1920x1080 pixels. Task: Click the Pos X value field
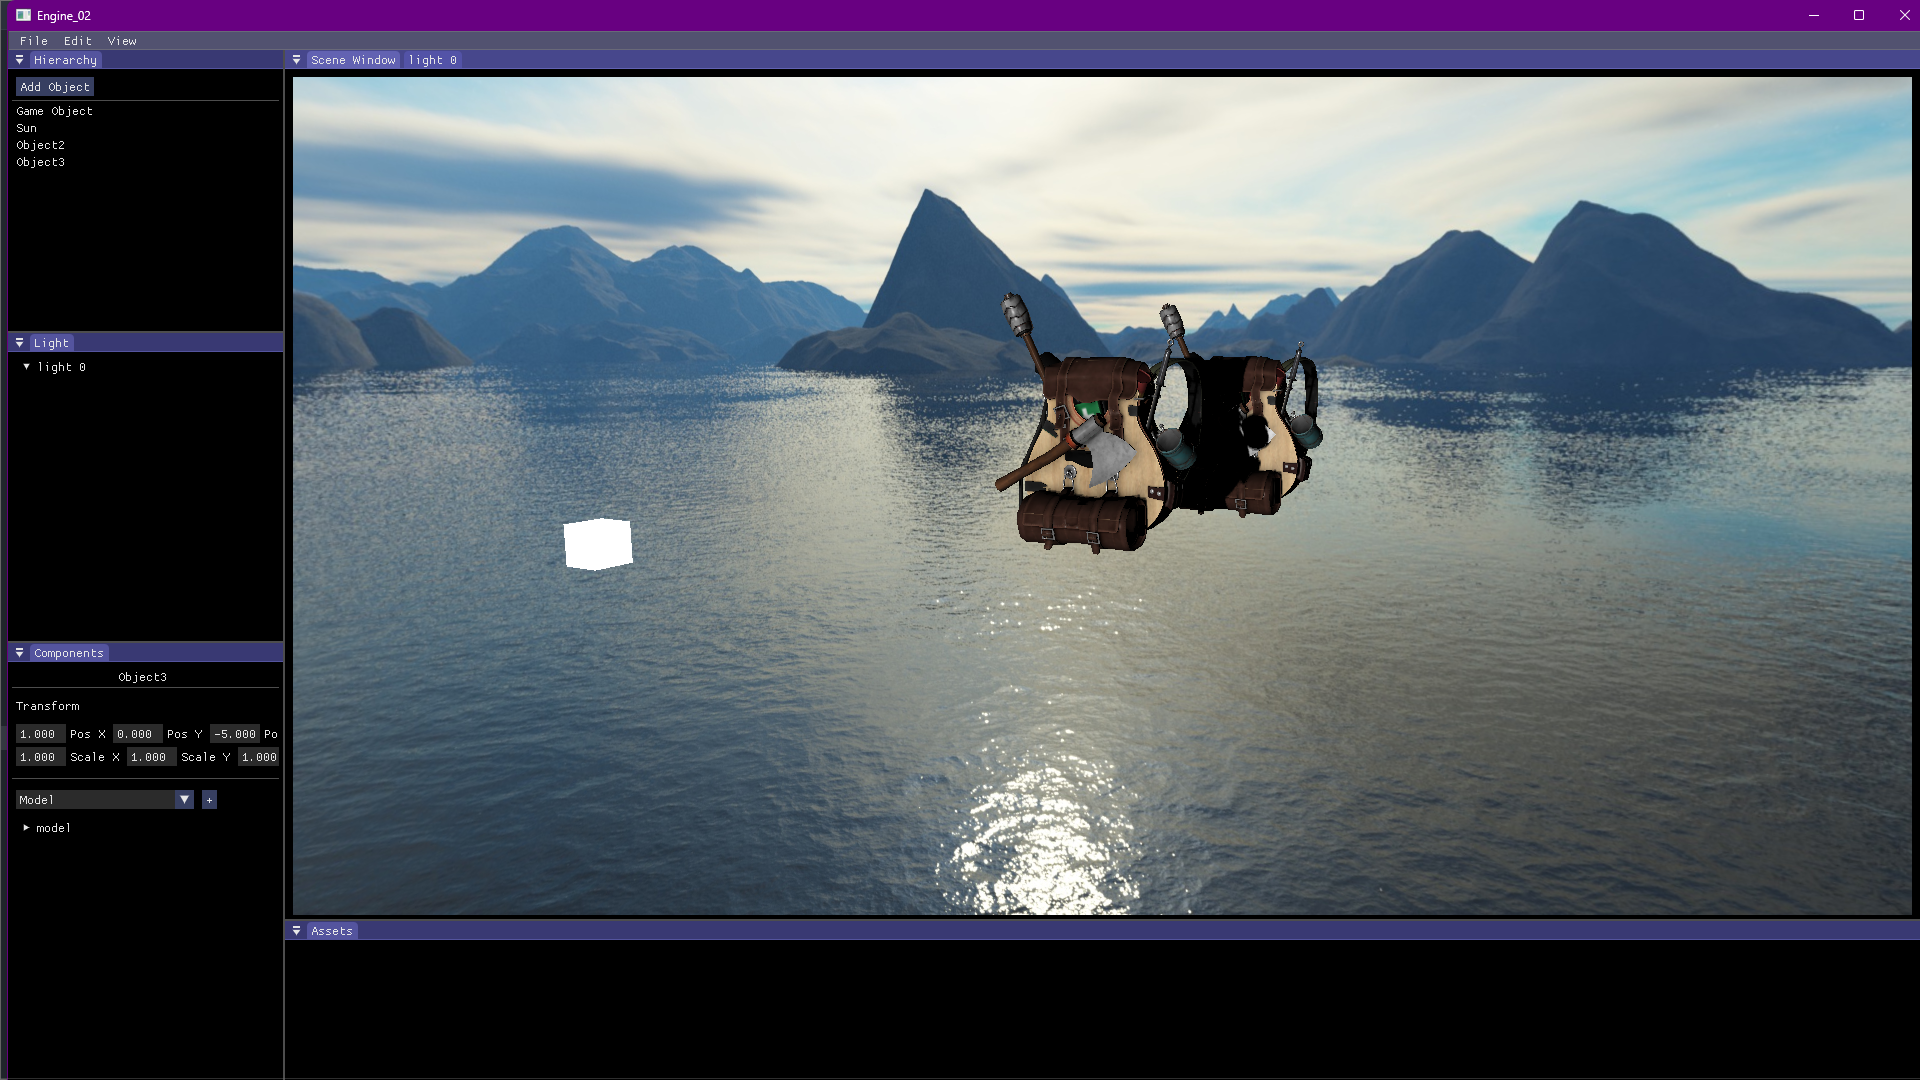click(x=41, y=734)
